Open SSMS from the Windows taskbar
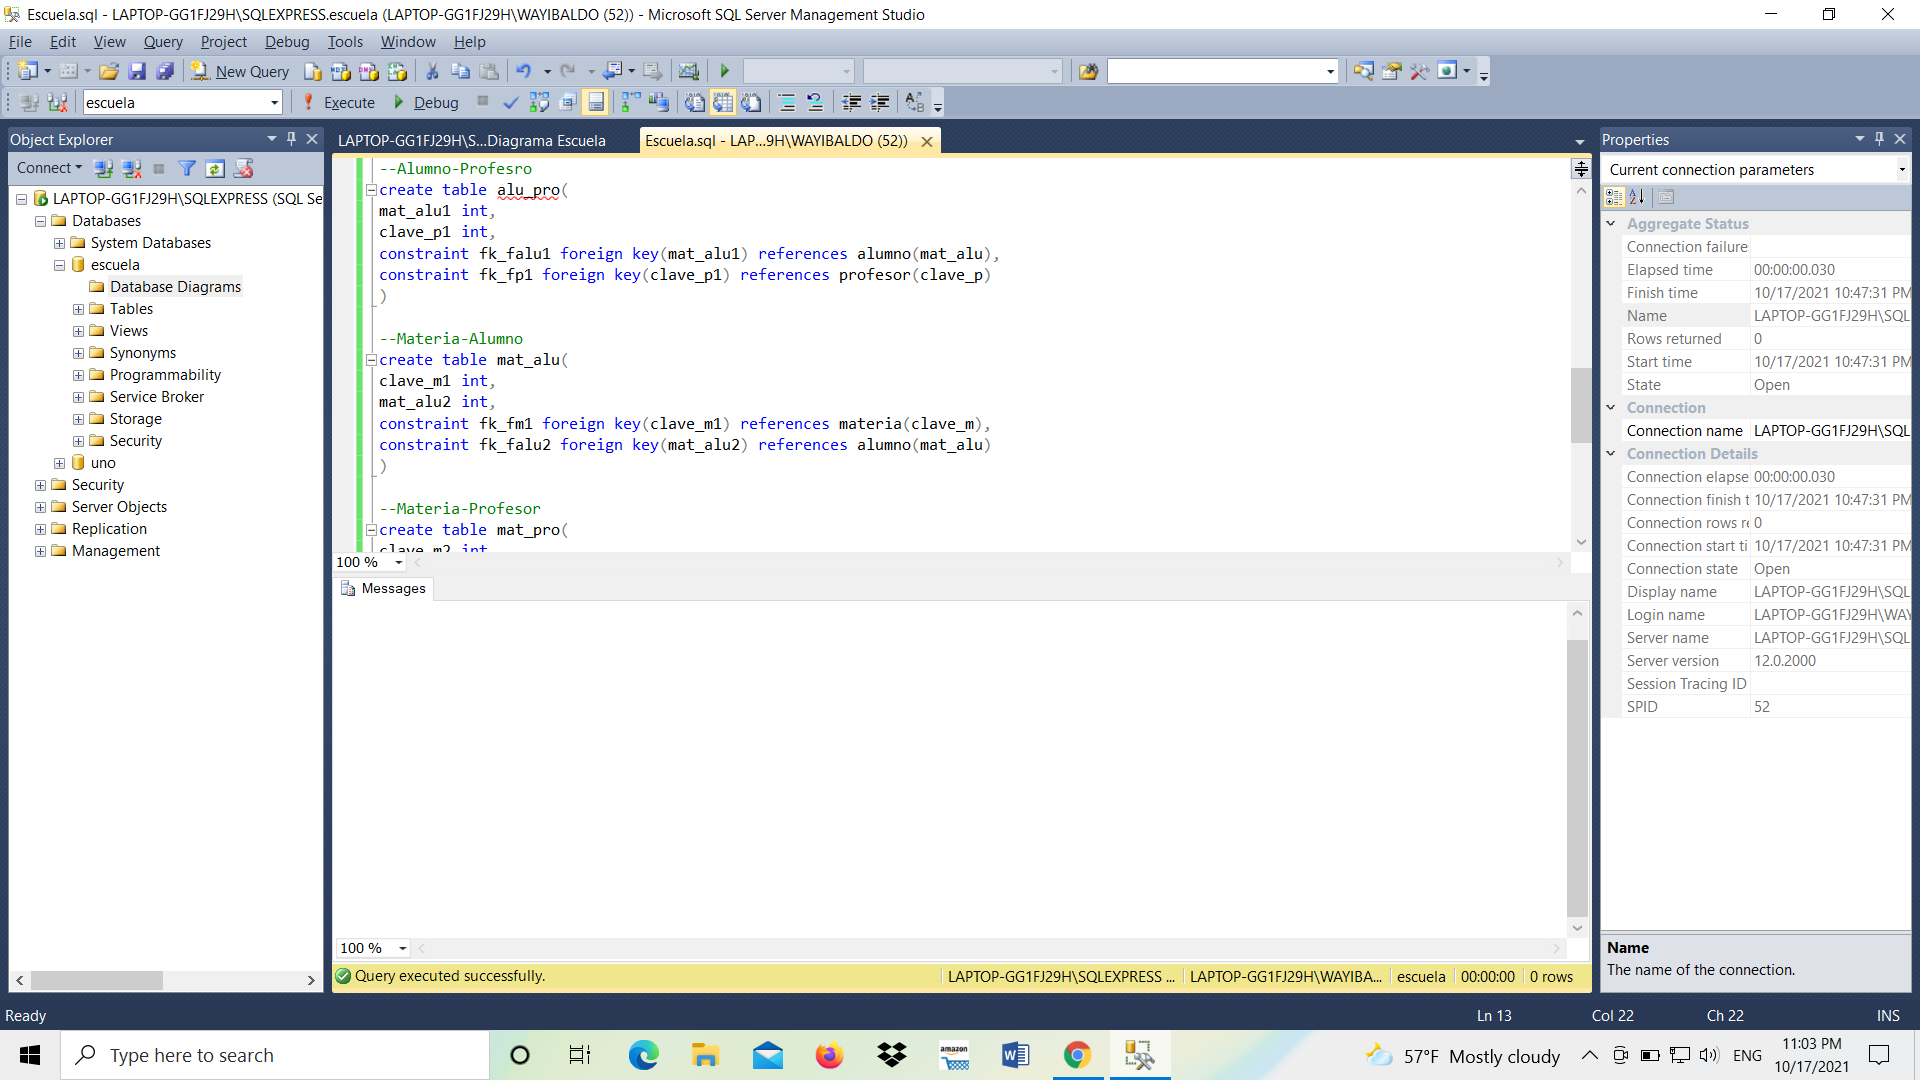Viewport: 1920px width, 1080px height. click(1139, 1055)
